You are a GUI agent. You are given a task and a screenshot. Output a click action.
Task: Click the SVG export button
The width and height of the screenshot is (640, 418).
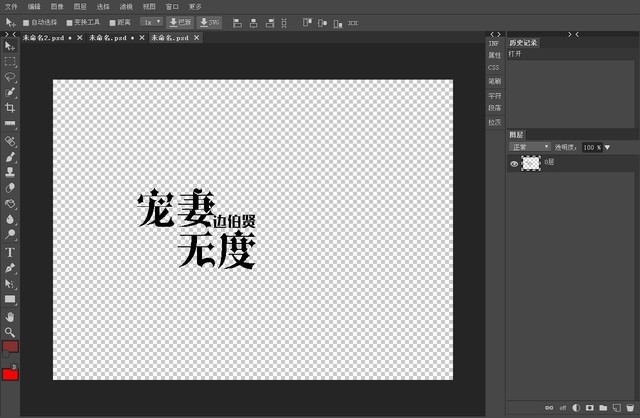click(x=210, y=21)
